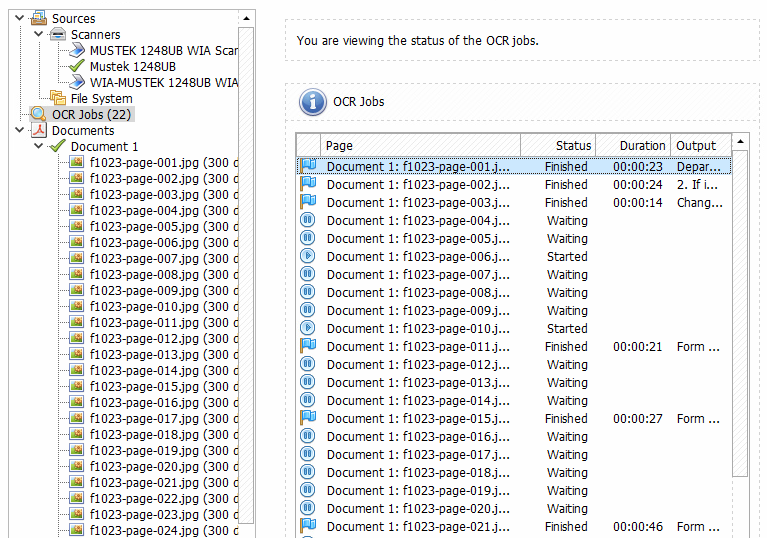The width and height of the screenshot is (767, 538).
Task: Select the File System tree item
Action: [101, 98]
